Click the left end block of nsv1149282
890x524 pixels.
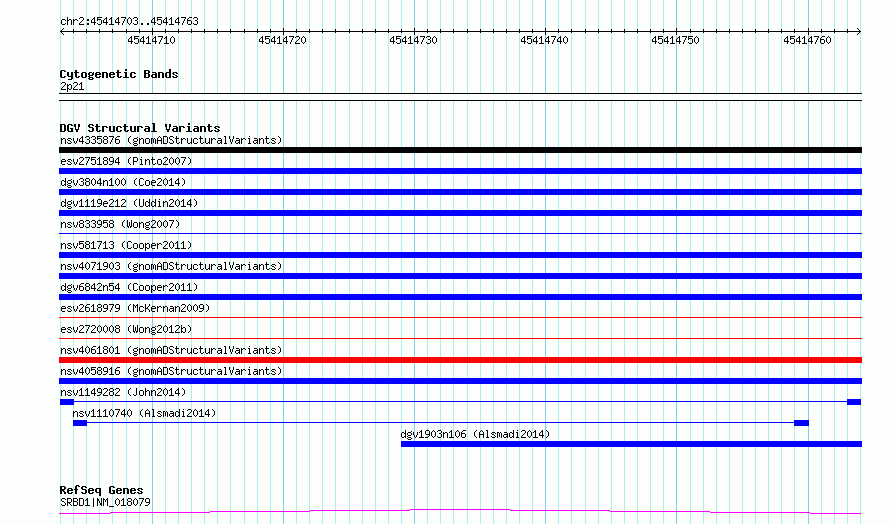click(67, 402)
